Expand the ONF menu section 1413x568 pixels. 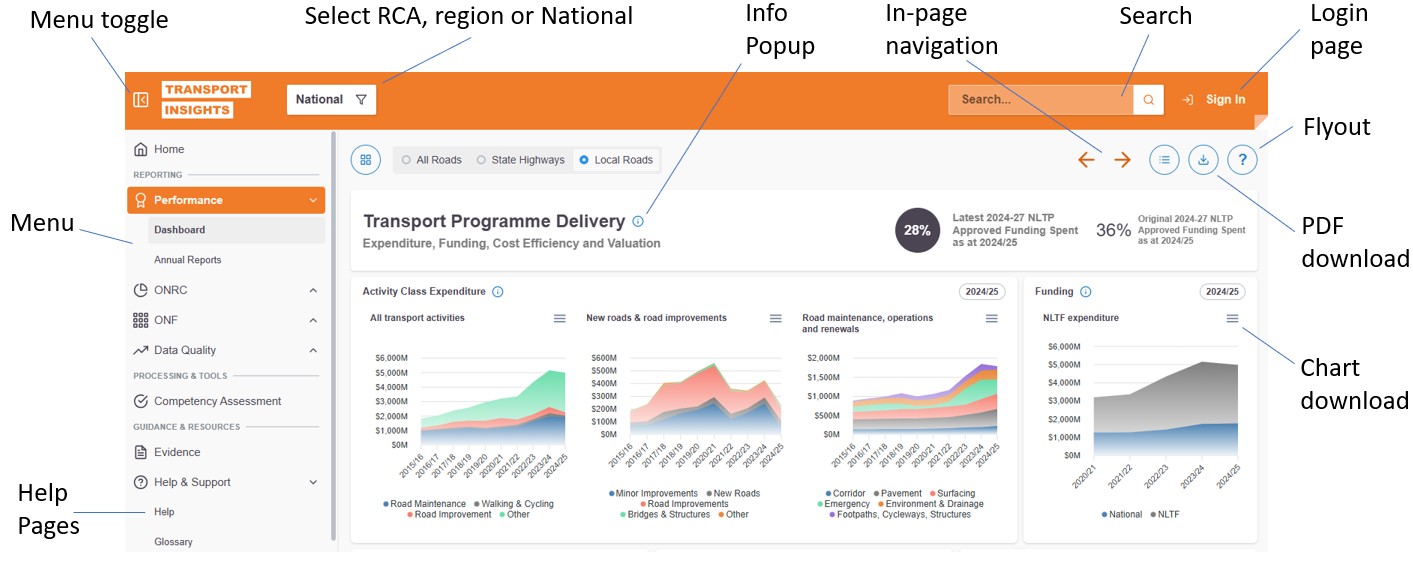(227, 320)
